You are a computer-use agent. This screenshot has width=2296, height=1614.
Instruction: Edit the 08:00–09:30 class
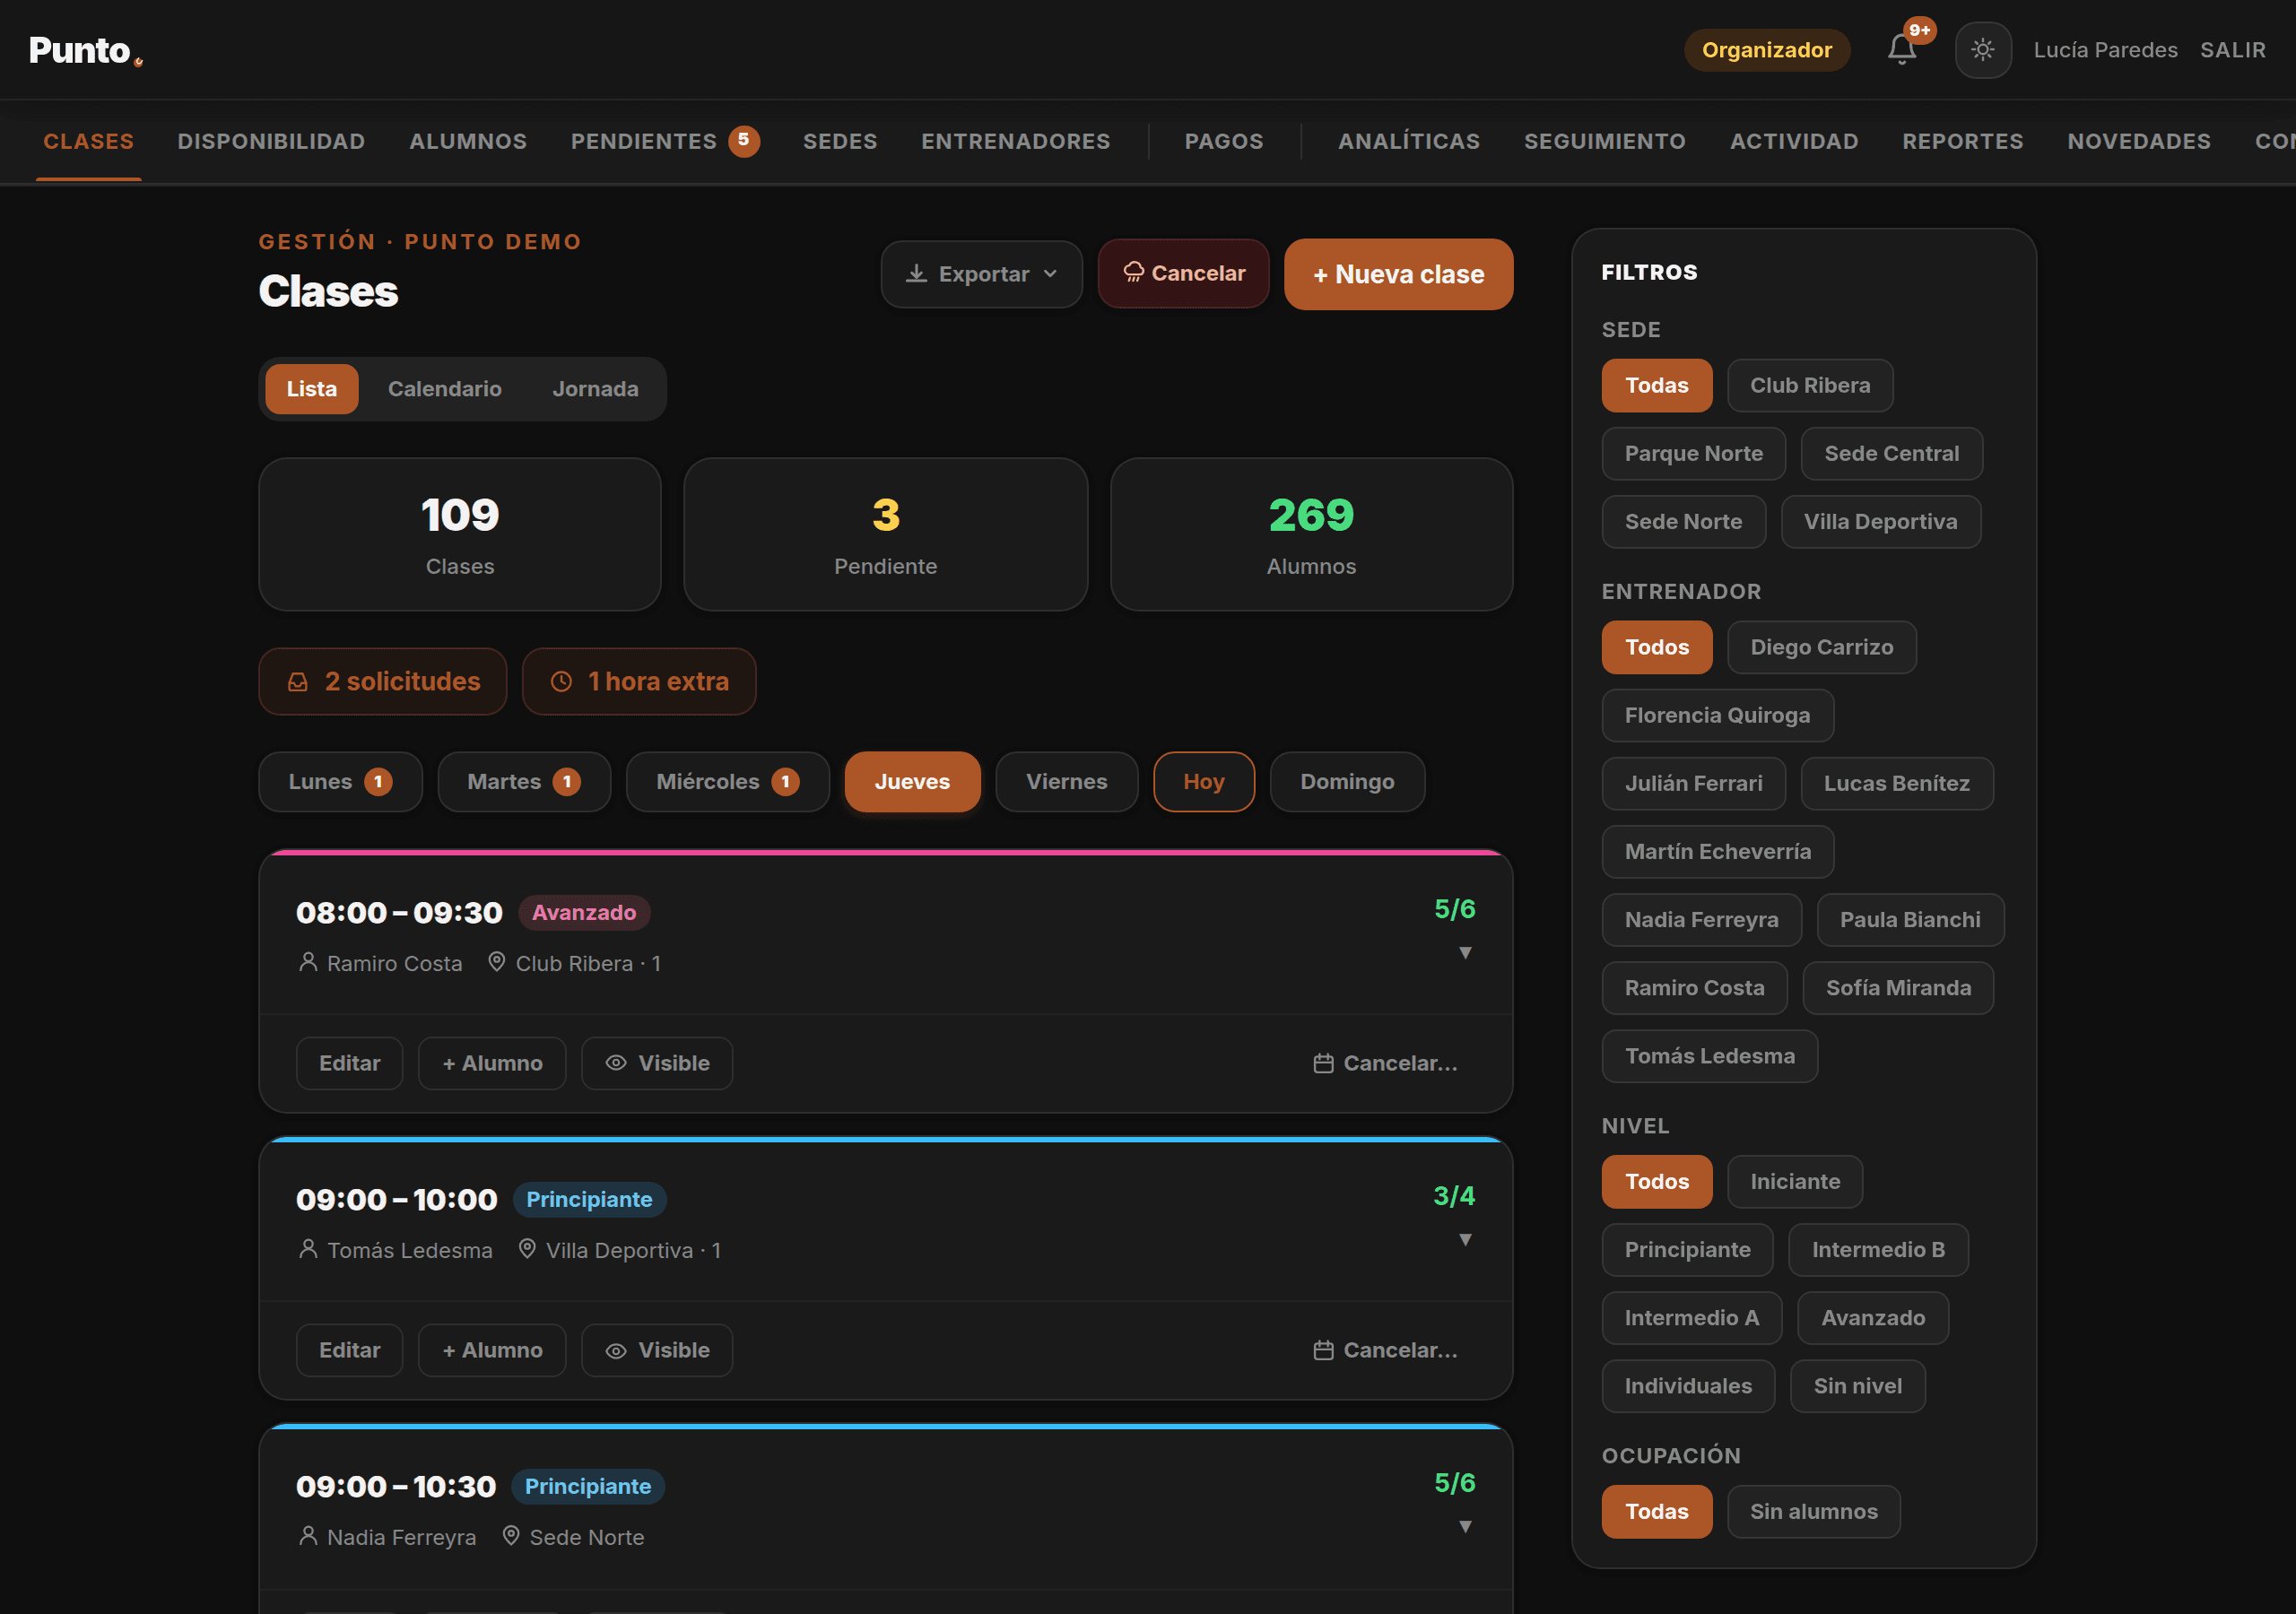tap(349, 1063)
